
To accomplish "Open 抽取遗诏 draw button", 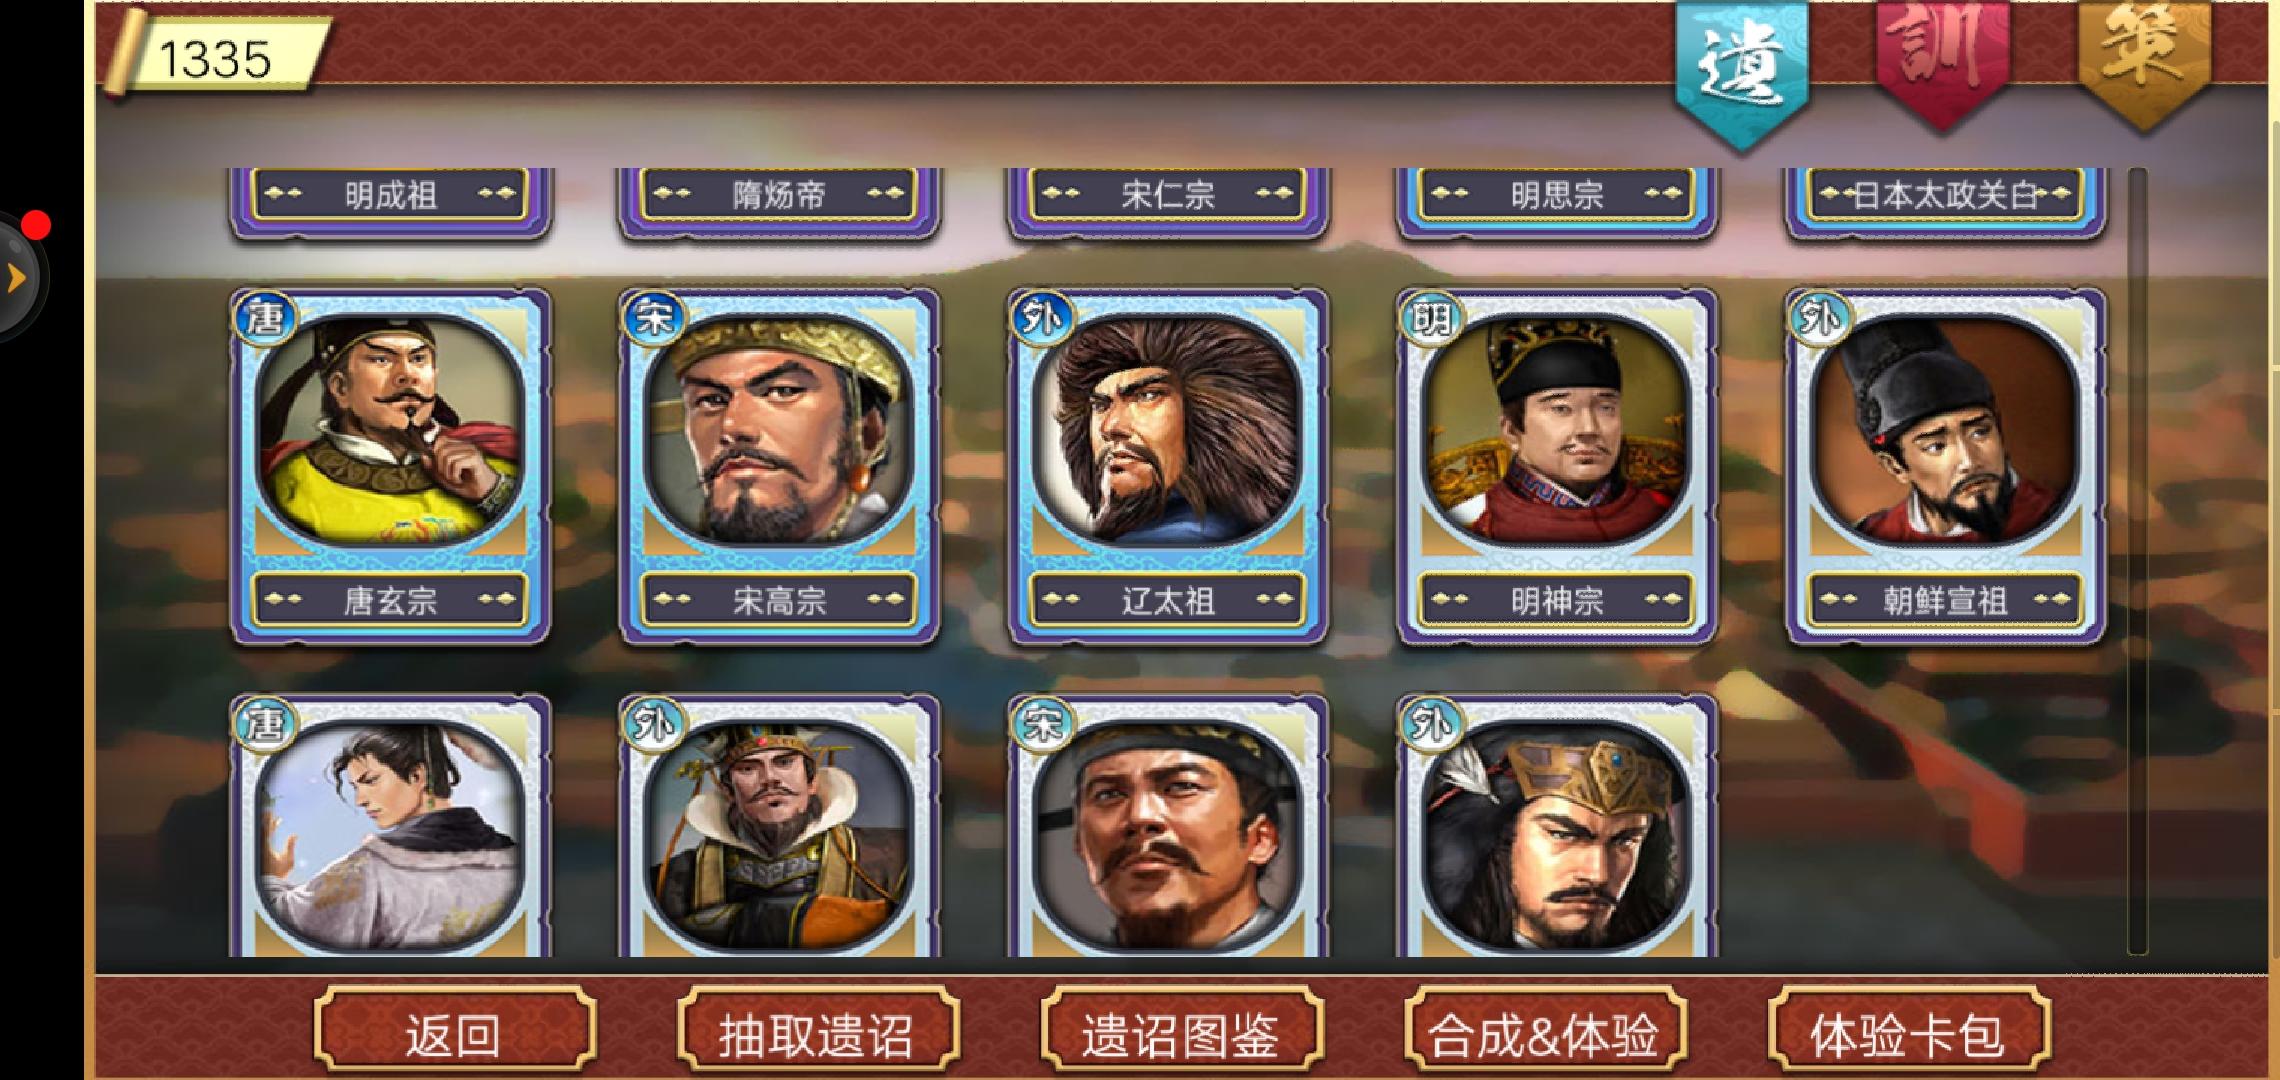I will 817,1033.
